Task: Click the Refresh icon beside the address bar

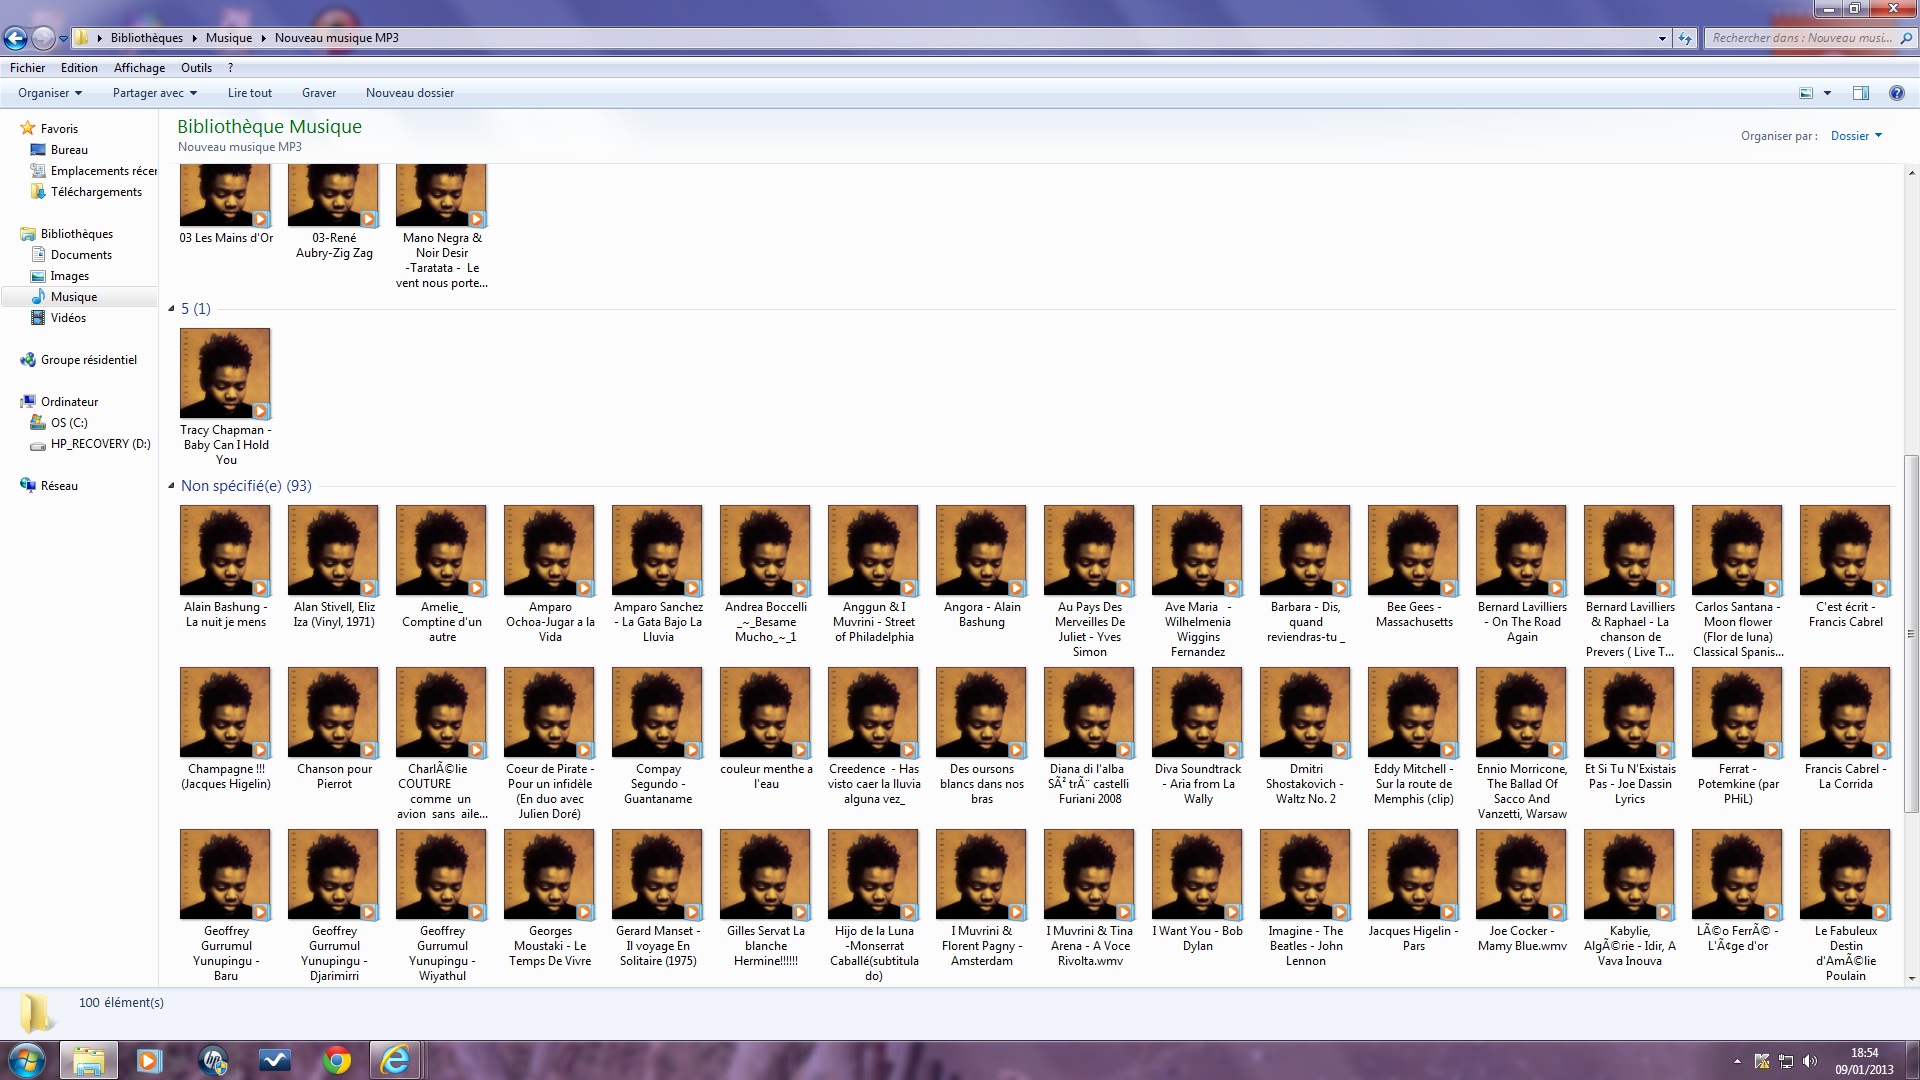Action: [x=1685, y=38]
